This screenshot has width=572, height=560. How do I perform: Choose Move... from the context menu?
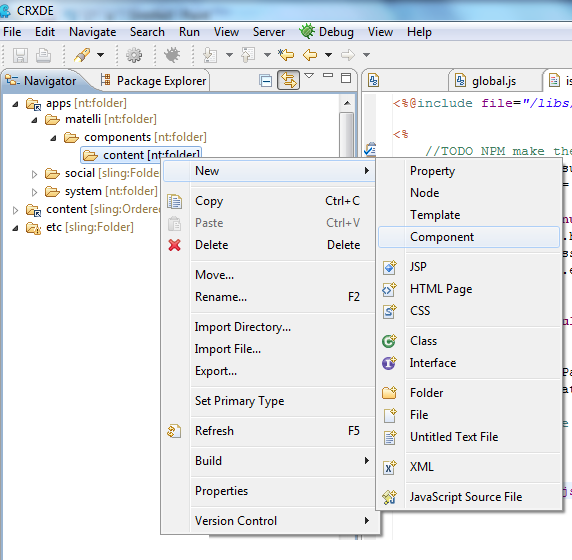(268, 274)
